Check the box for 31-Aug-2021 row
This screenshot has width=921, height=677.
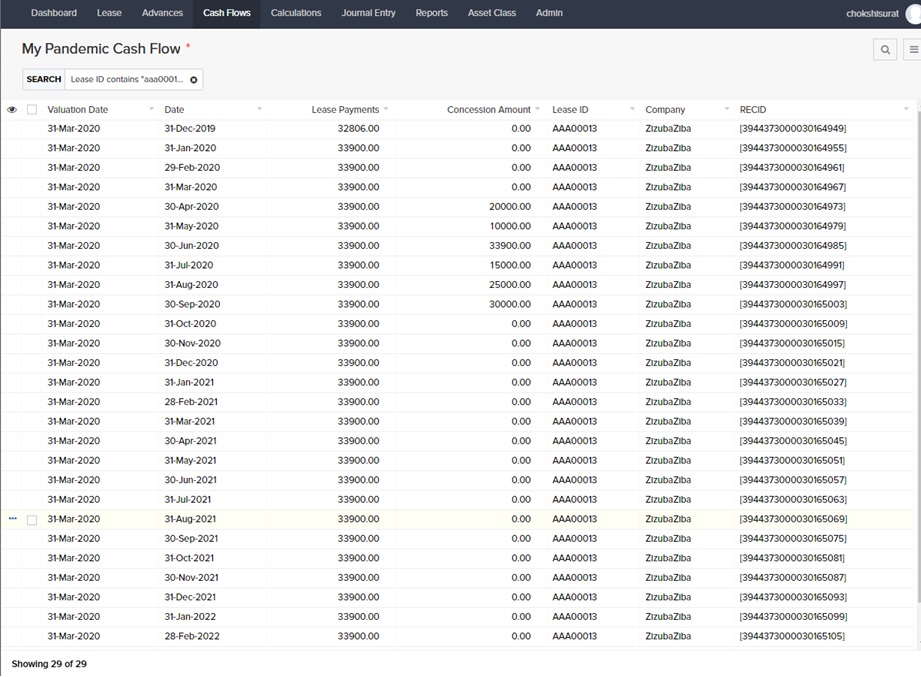32,520
